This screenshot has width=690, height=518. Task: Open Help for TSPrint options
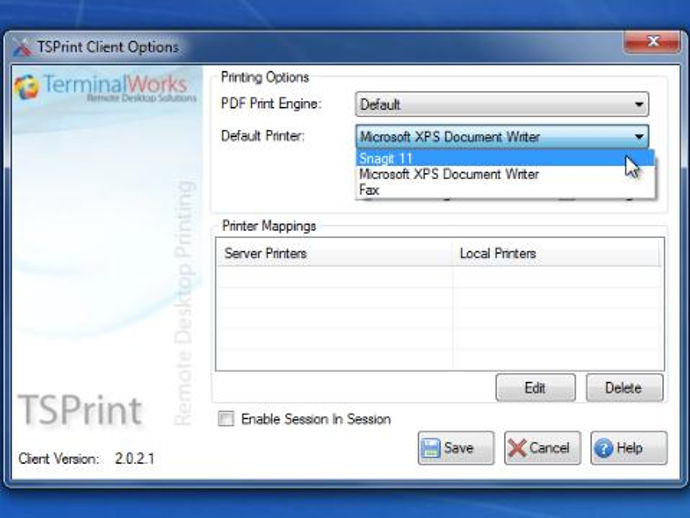(x=629, y=448)
